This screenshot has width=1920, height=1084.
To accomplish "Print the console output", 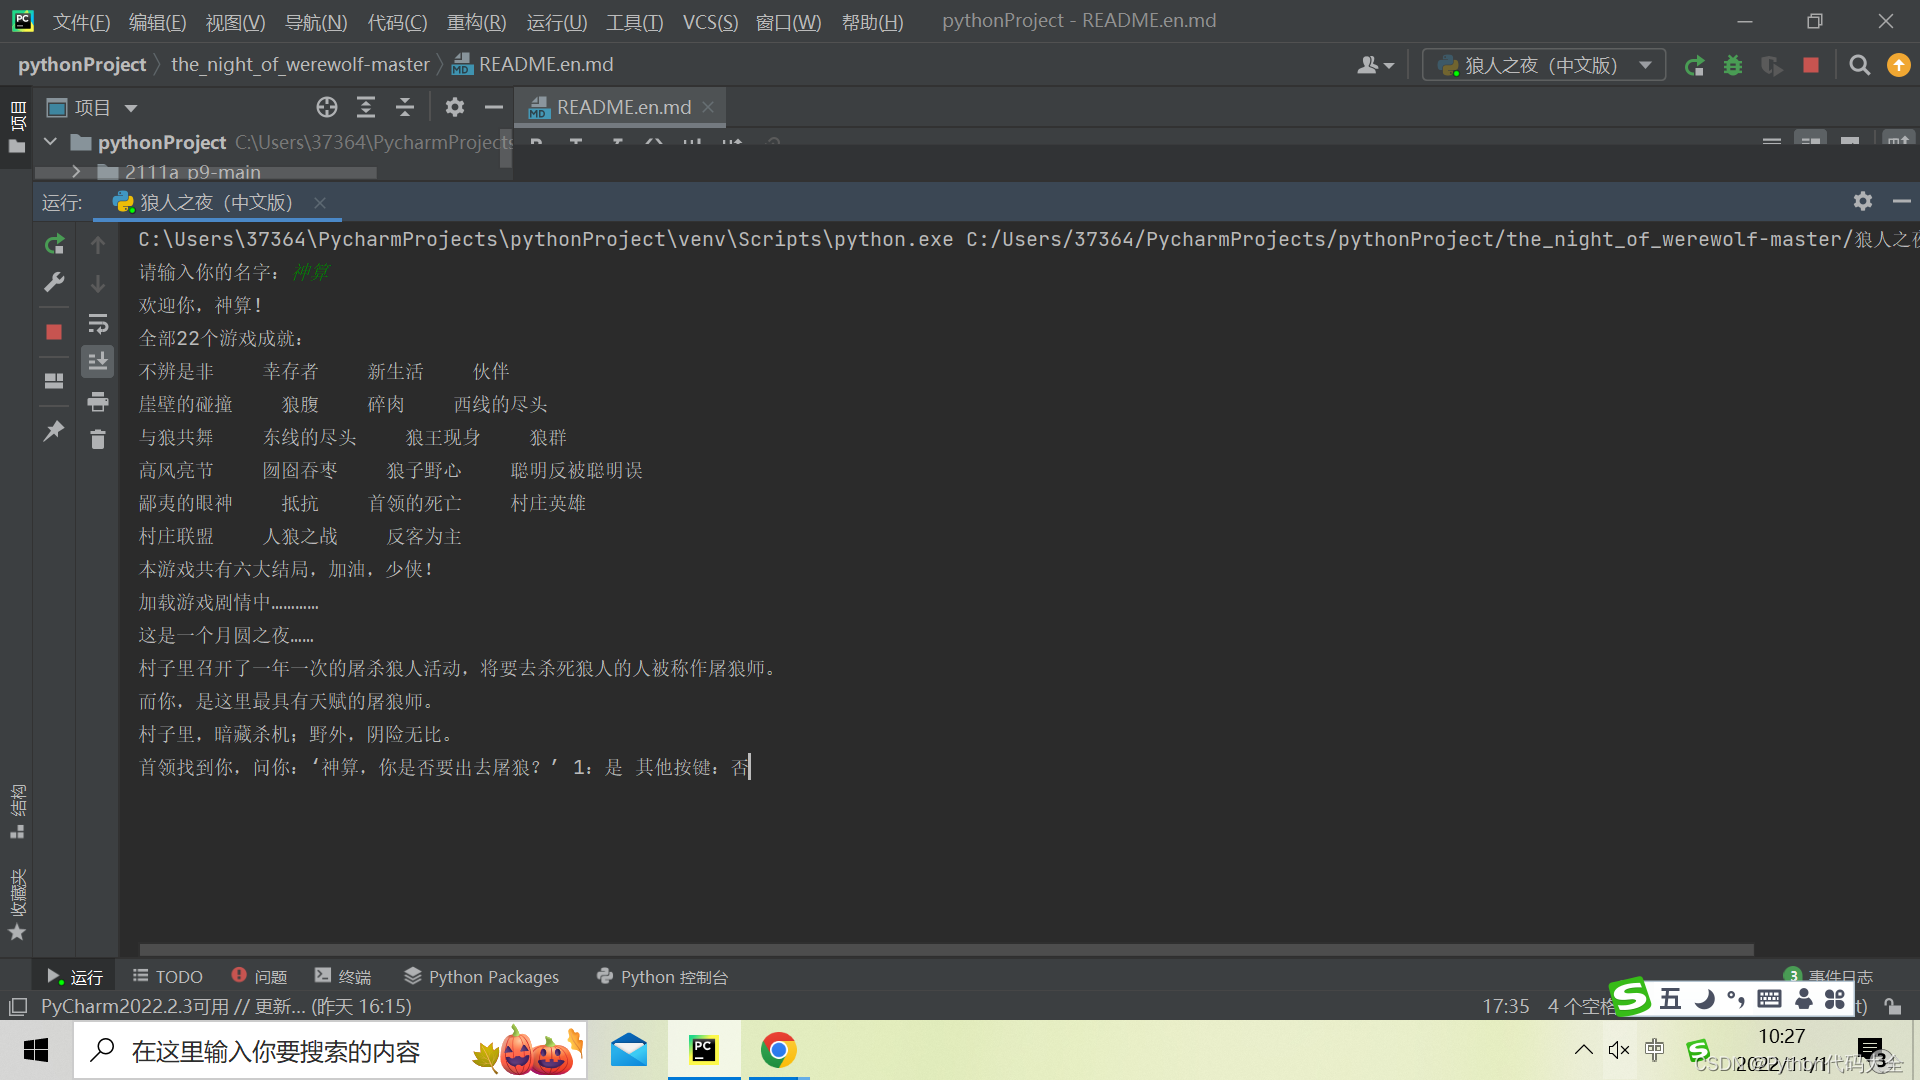I will coord(98,402).
